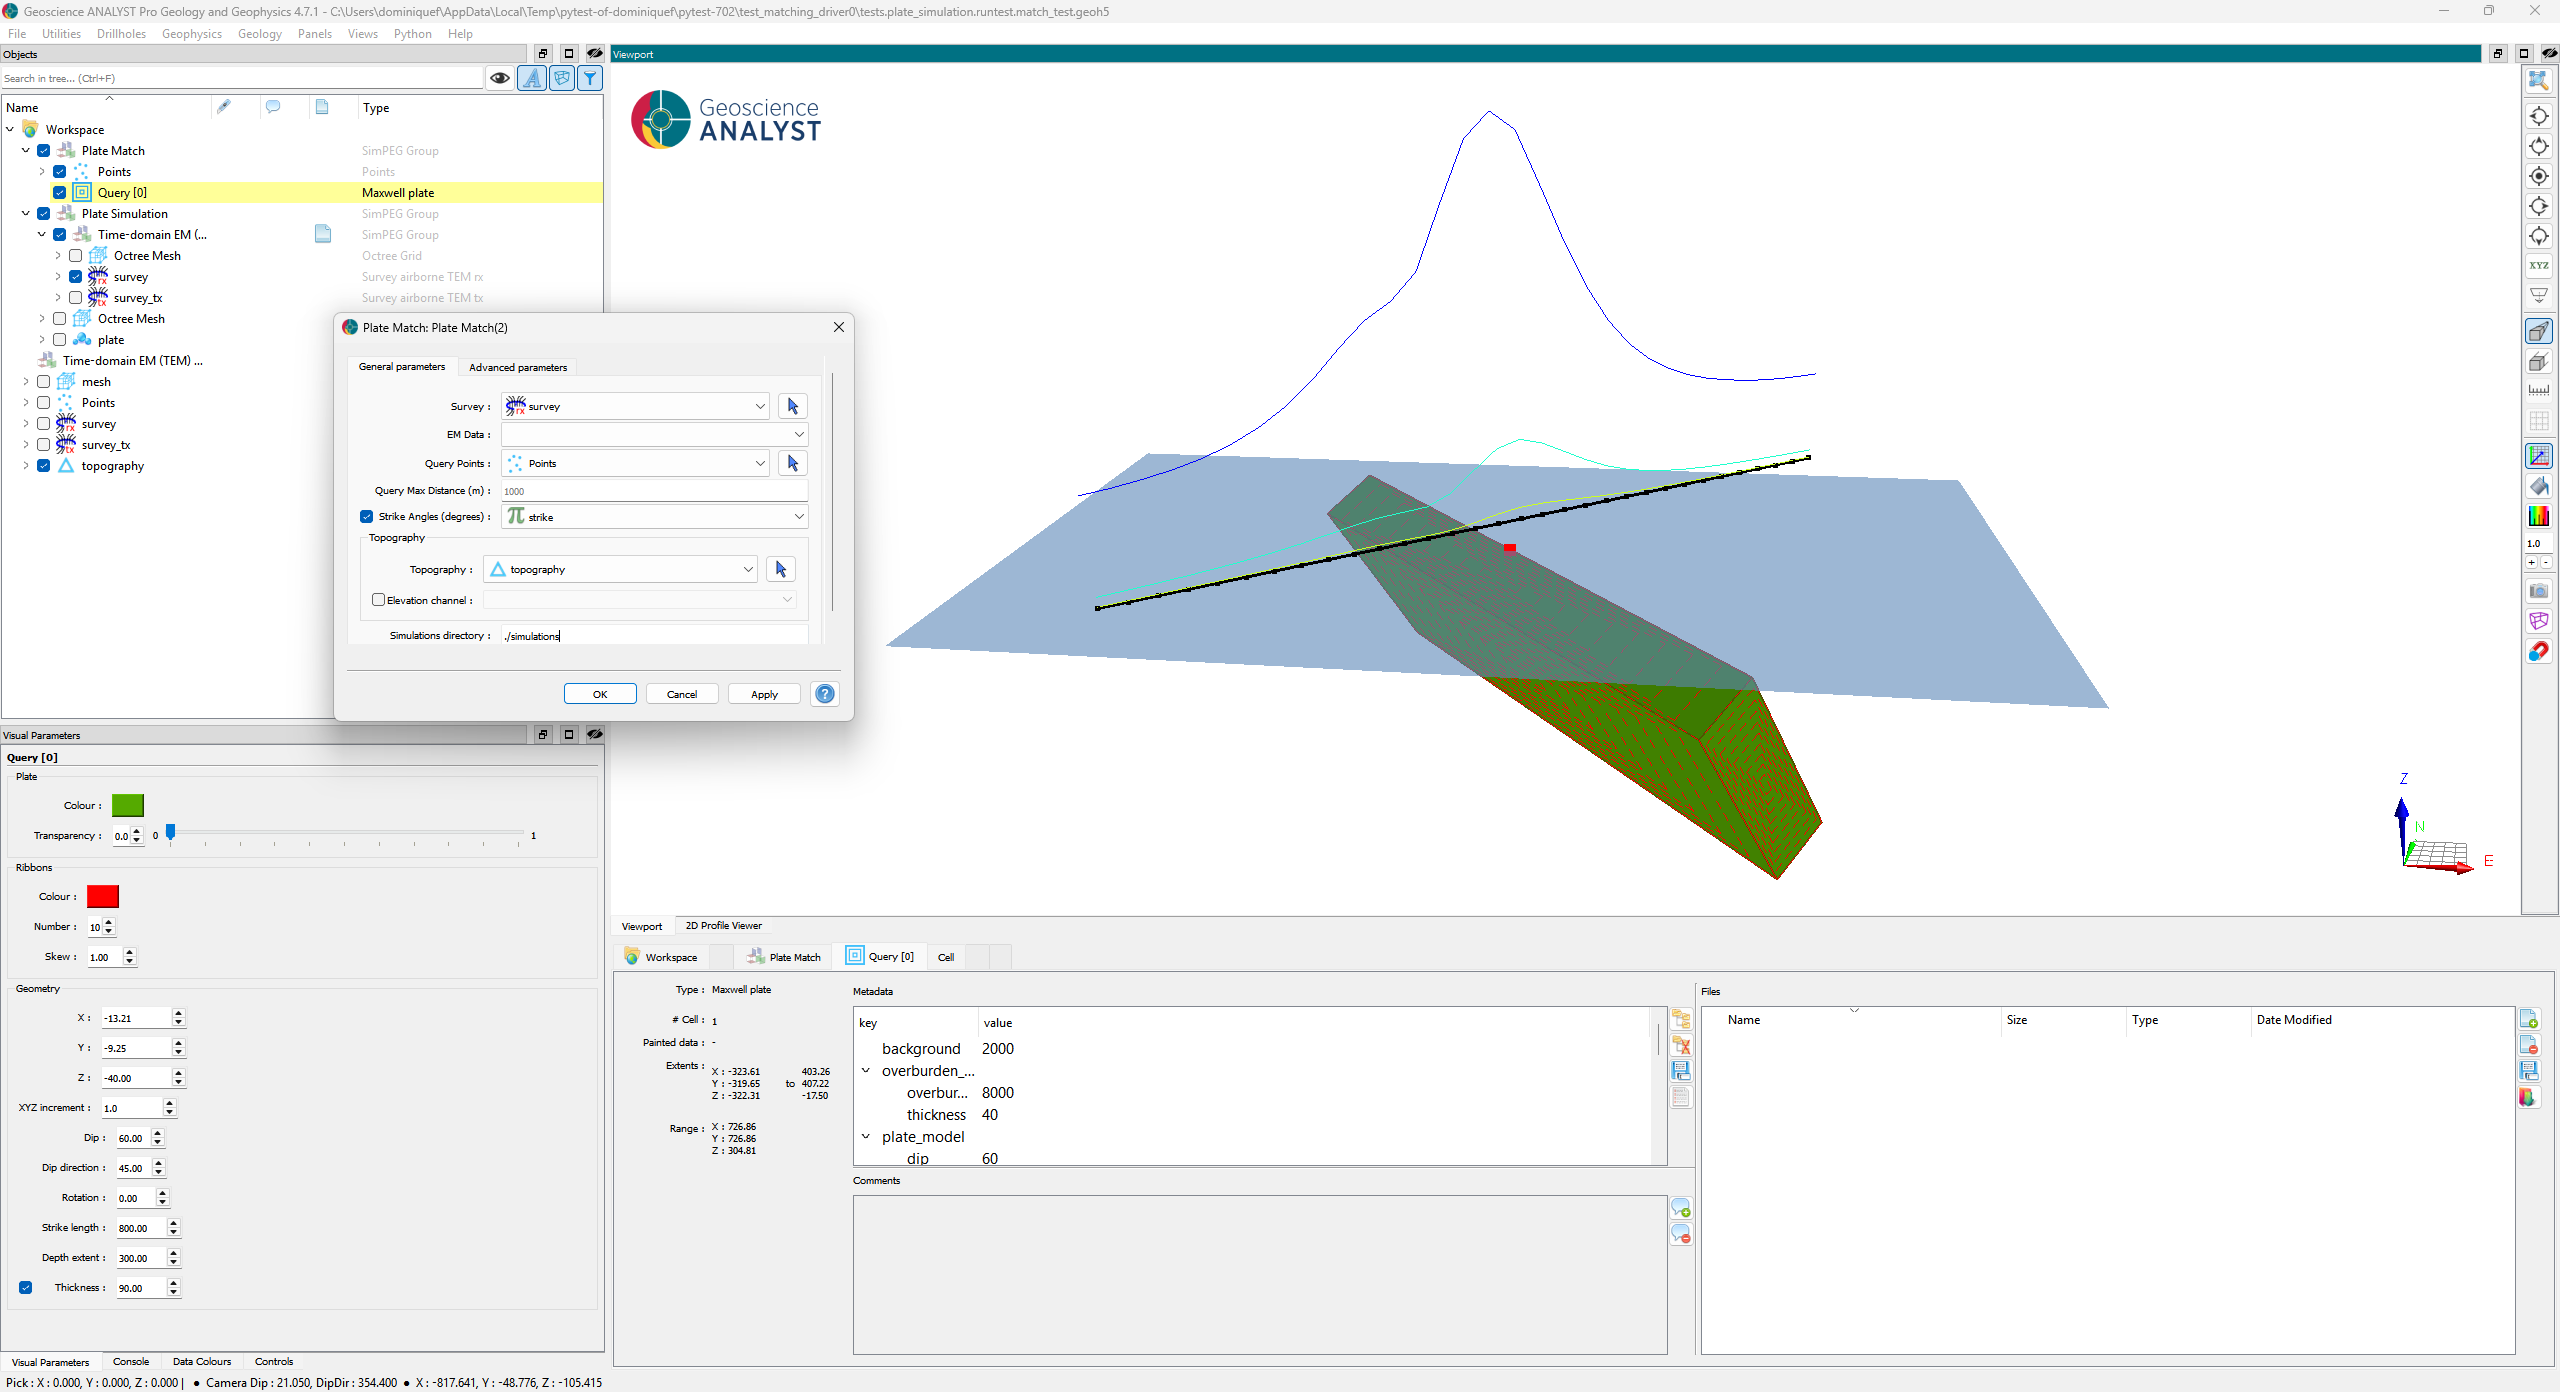Click the camera snapshot icon
Viewport: 2560px width, 1392px height.
tap(2538, 591)
